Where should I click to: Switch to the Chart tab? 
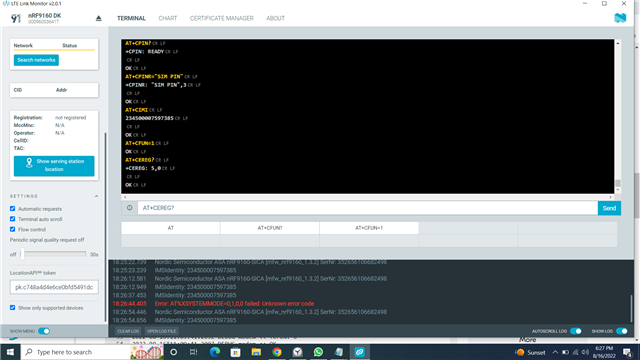tap(168, 18)
